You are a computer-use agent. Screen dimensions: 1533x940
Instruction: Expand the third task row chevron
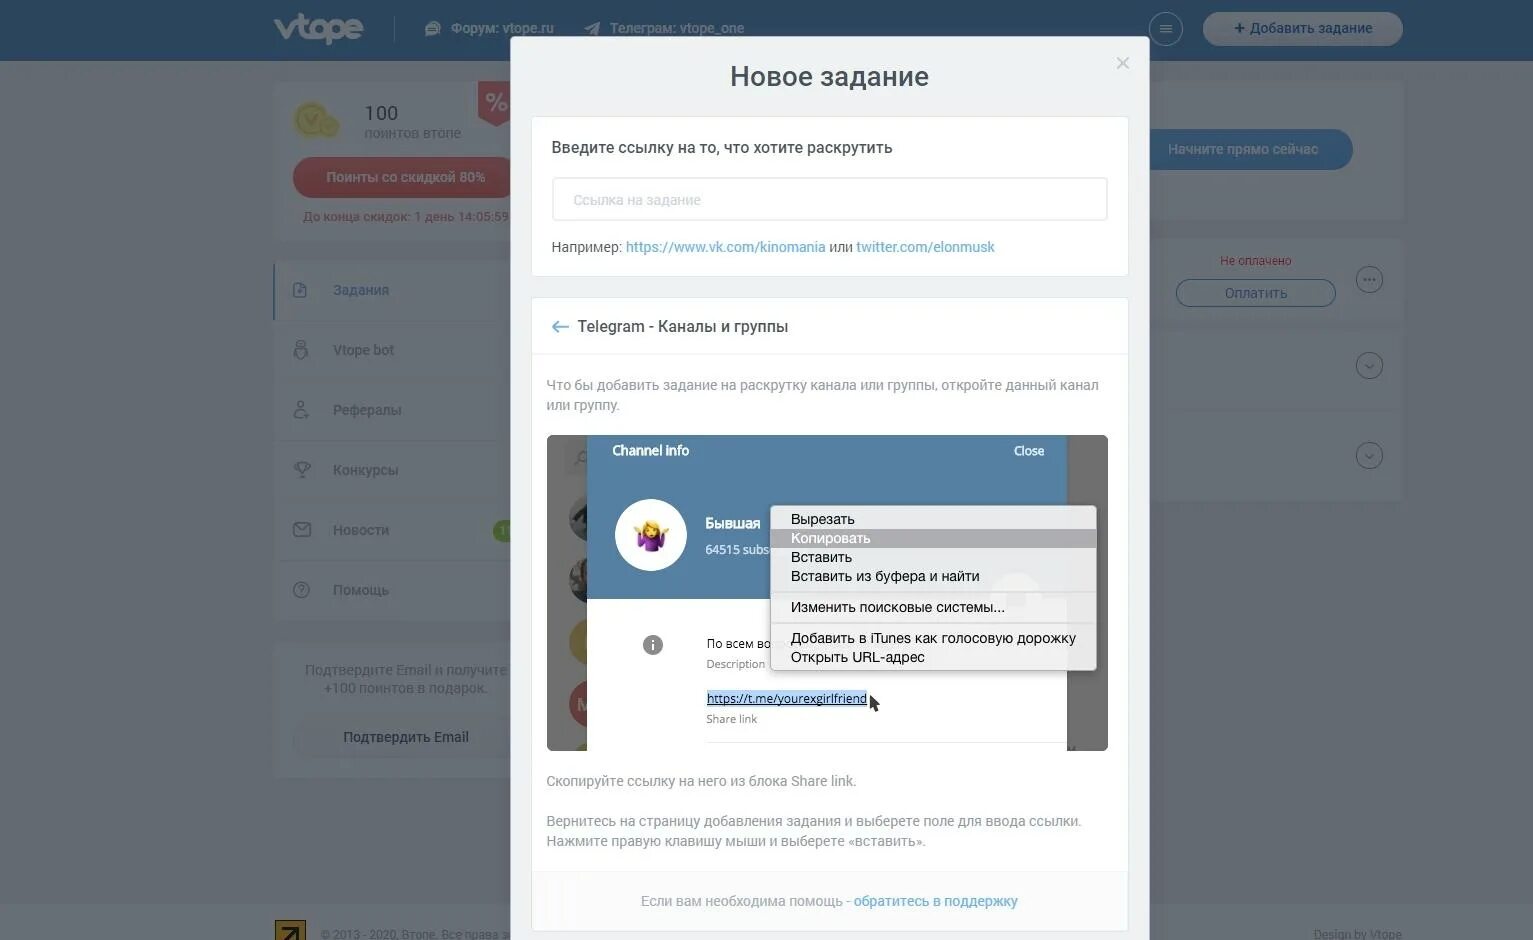click(x=1369, y=456)
